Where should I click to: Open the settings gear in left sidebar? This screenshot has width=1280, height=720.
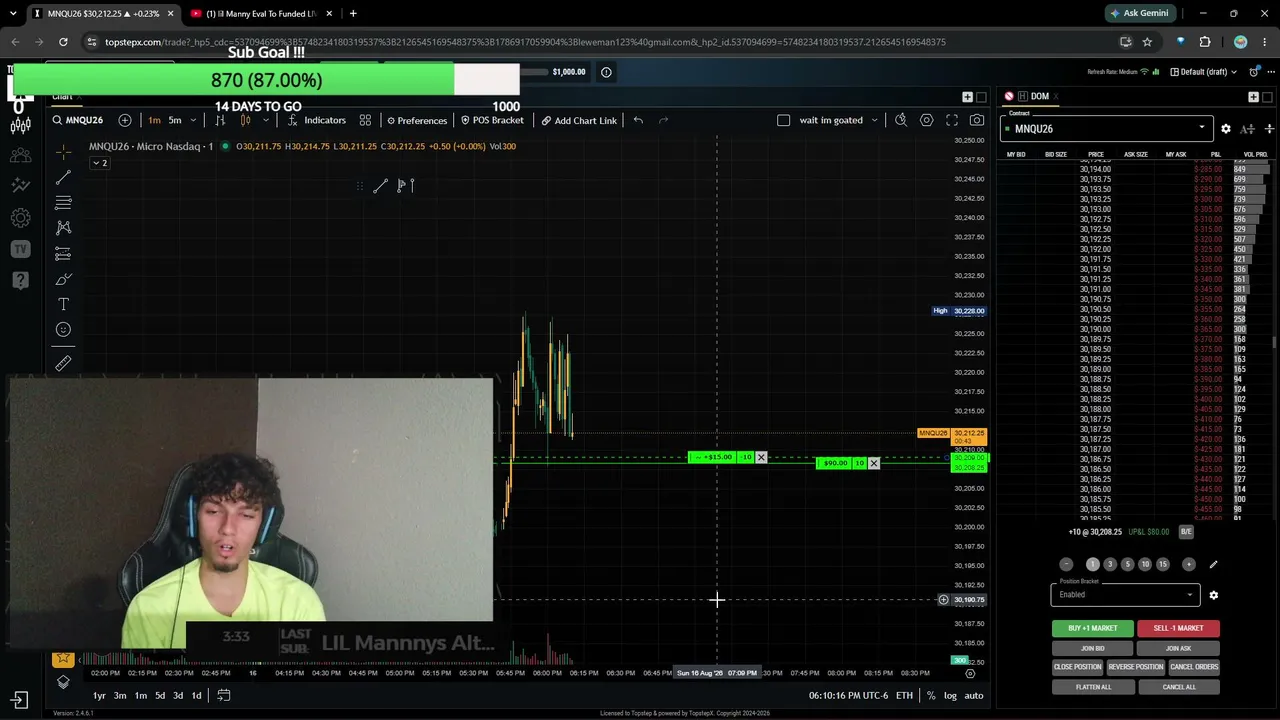[x=20, y=218]
